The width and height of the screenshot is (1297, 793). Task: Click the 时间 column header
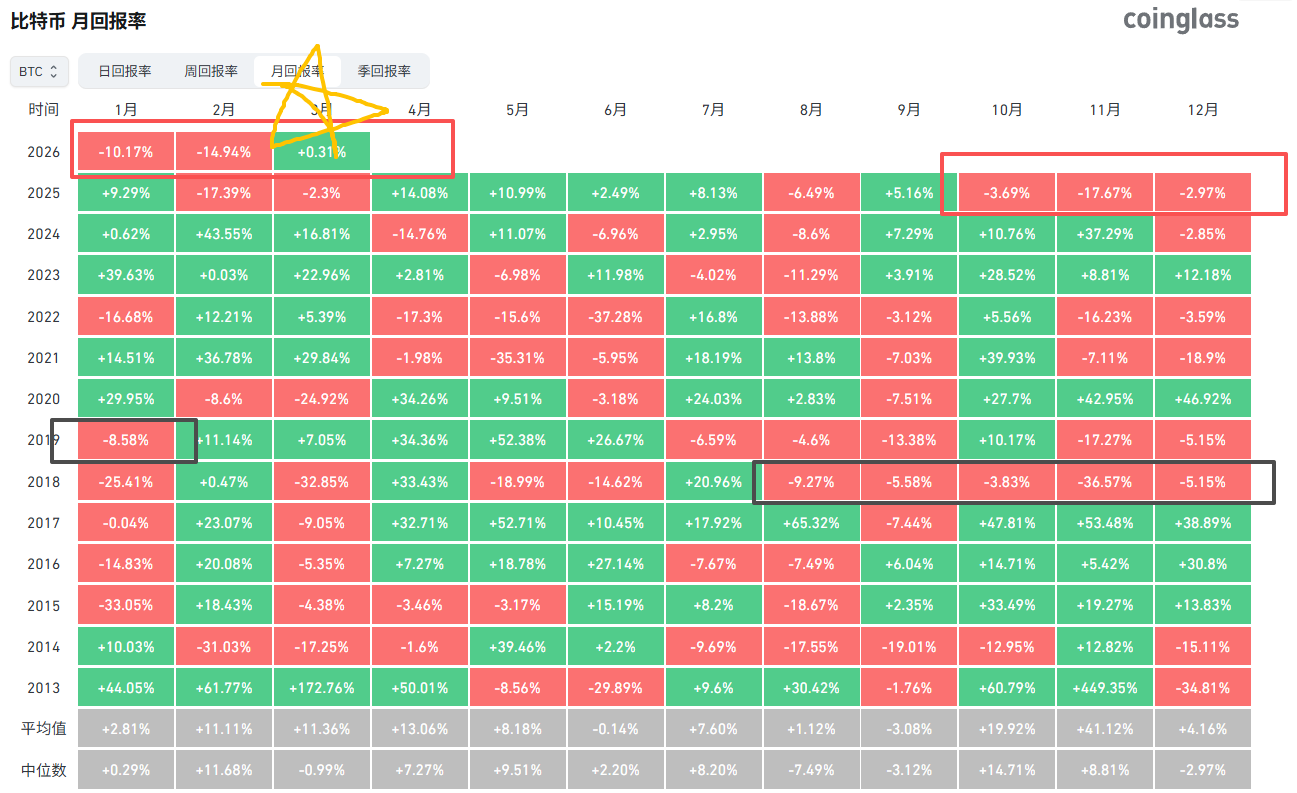(x=43, y=110)
